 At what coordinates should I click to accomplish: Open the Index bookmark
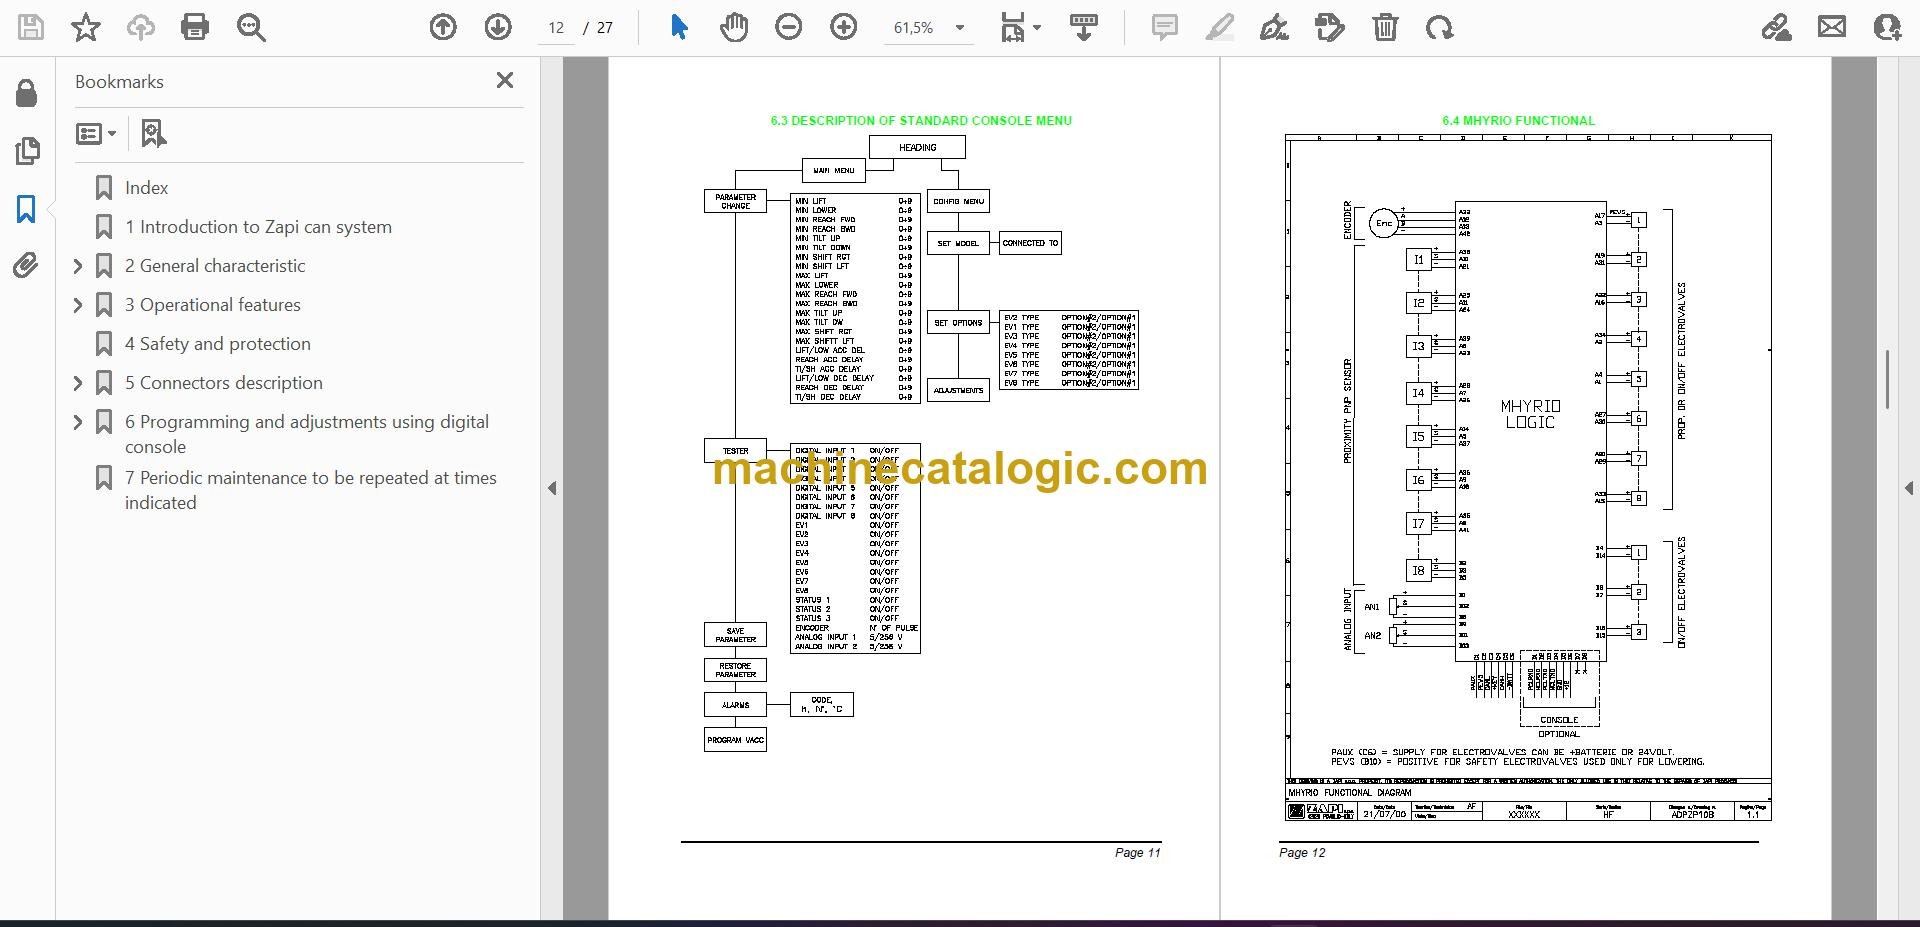click(x=146, y=188)
